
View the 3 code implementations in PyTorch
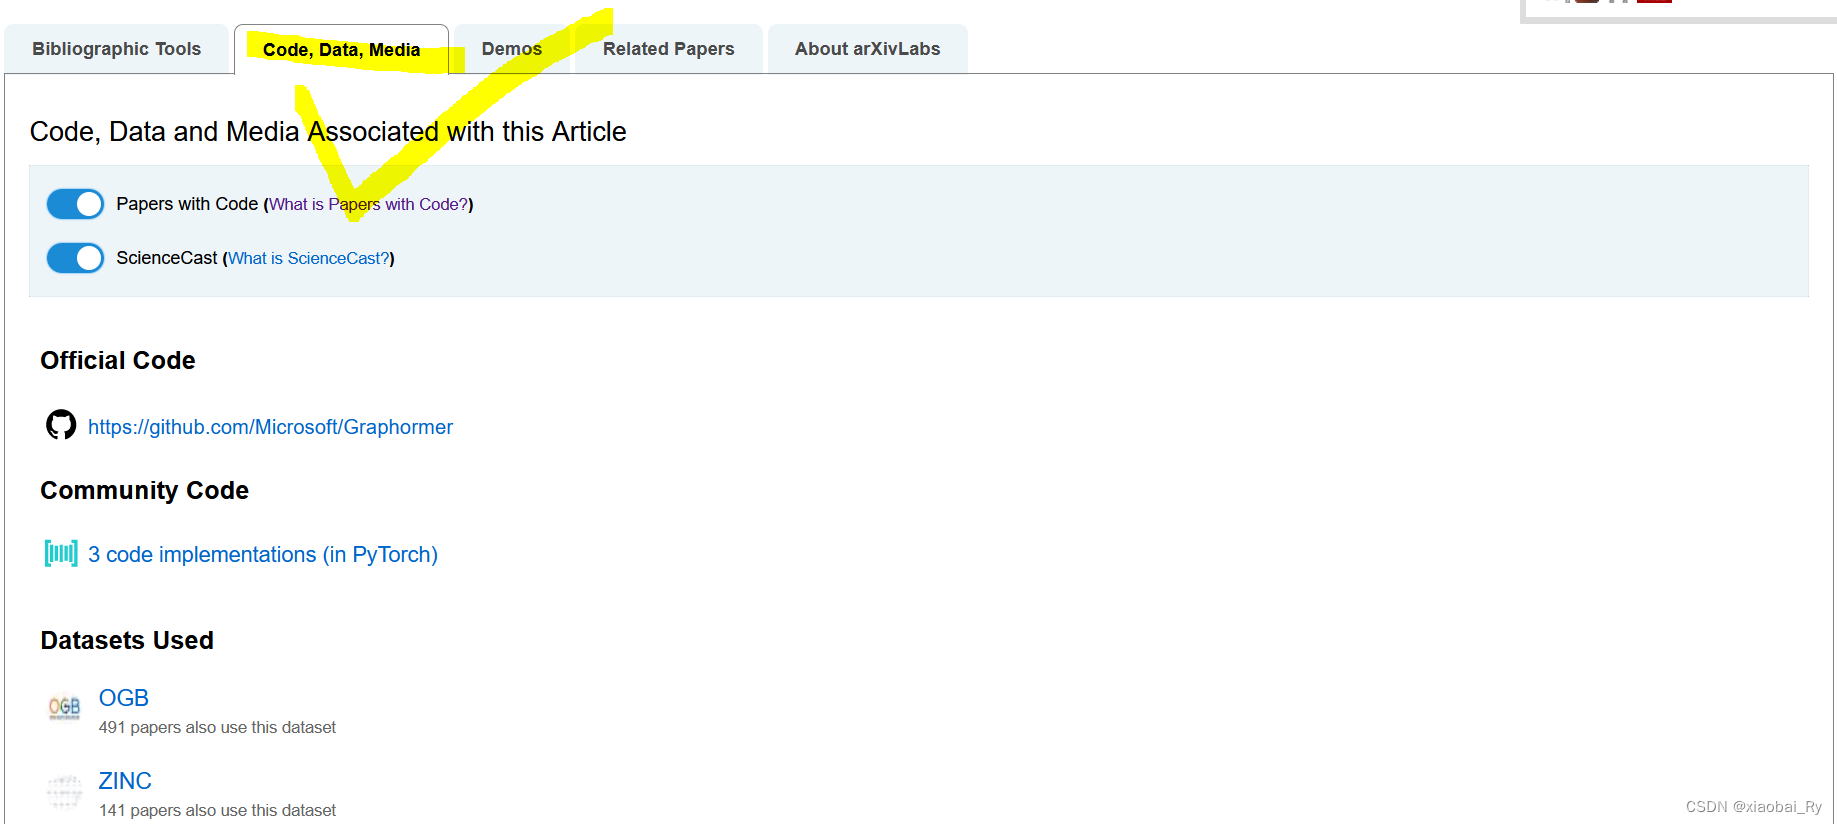coord(263,554)
